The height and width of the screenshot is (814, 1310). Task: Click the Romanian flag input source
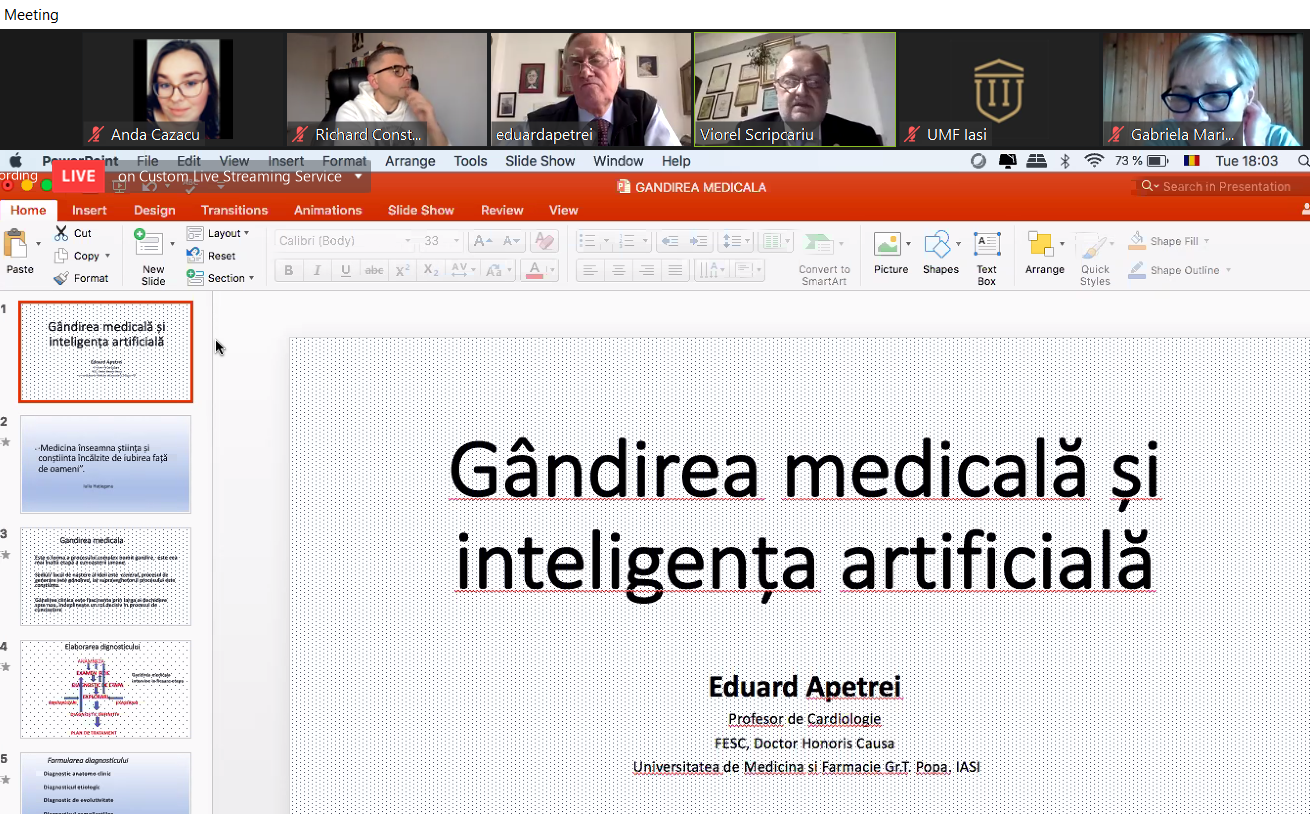(x=1191, y=161)
